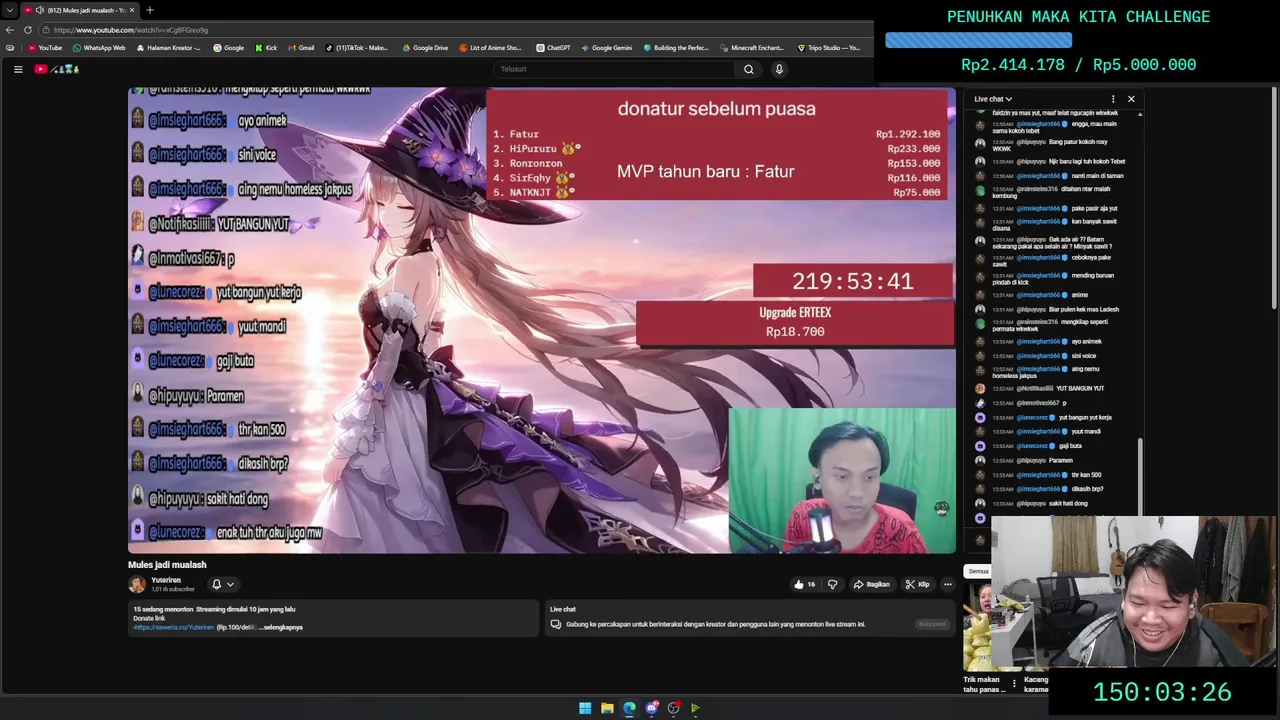Viewport: 1280px width, 720px height.
Task: Open the TikTok bookmark
Action: pos(356,48)
